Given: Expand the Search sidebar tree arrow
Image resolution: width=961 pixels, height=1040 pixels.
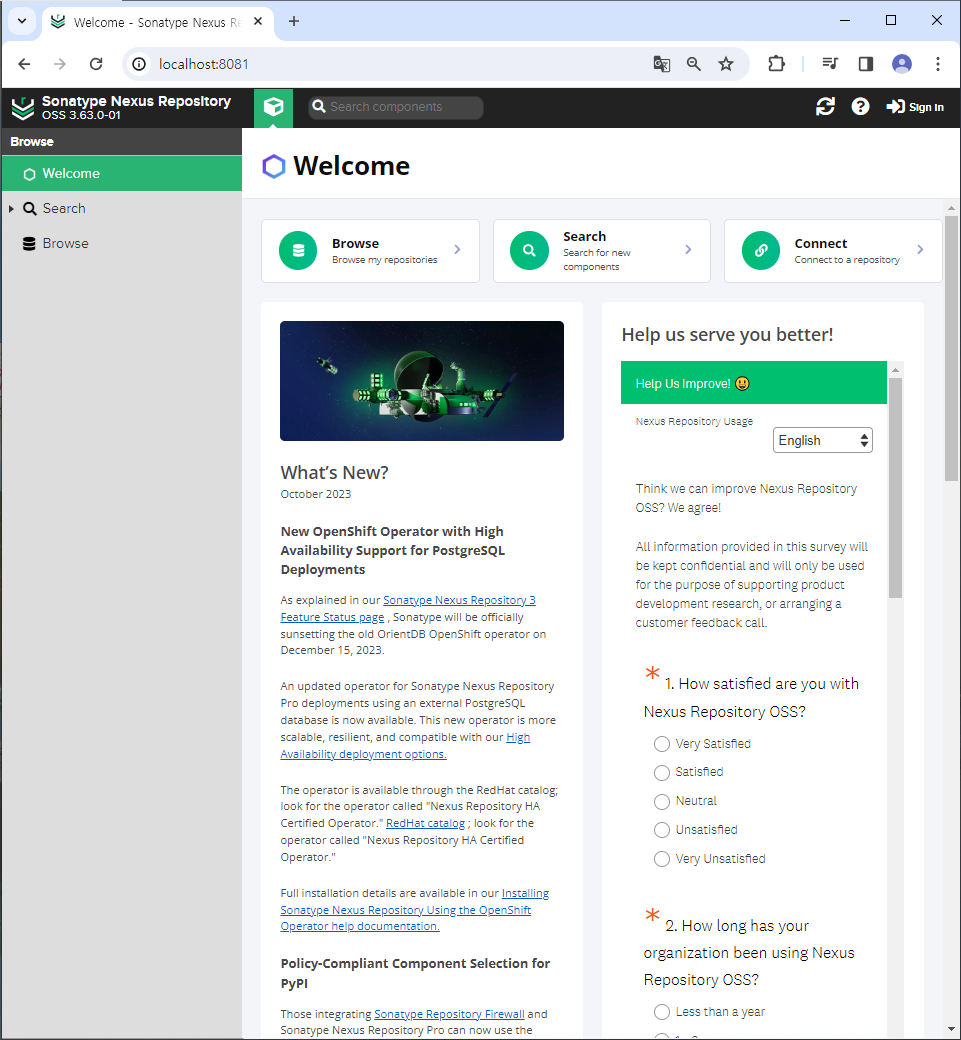Looking at the screenshot, I should pyautogui.click(x=11, y=209).
